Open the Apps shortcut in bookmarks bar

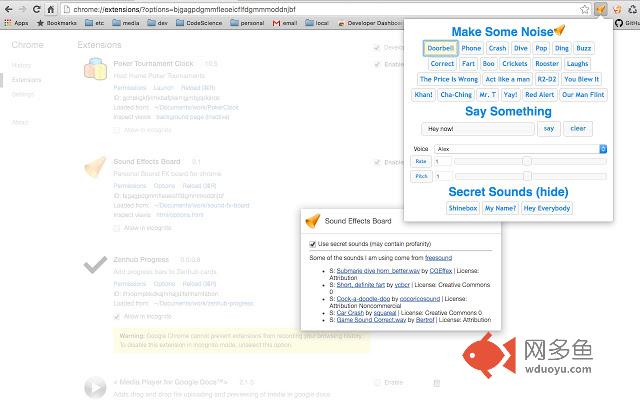[16, 23]
